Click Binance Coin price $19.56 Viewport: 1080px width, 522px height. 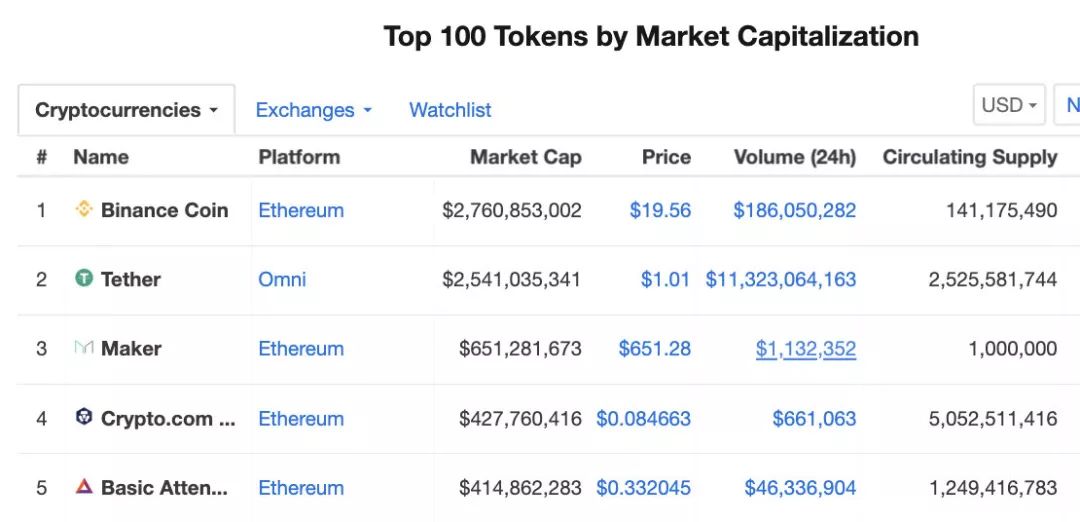tap(660, 210)
